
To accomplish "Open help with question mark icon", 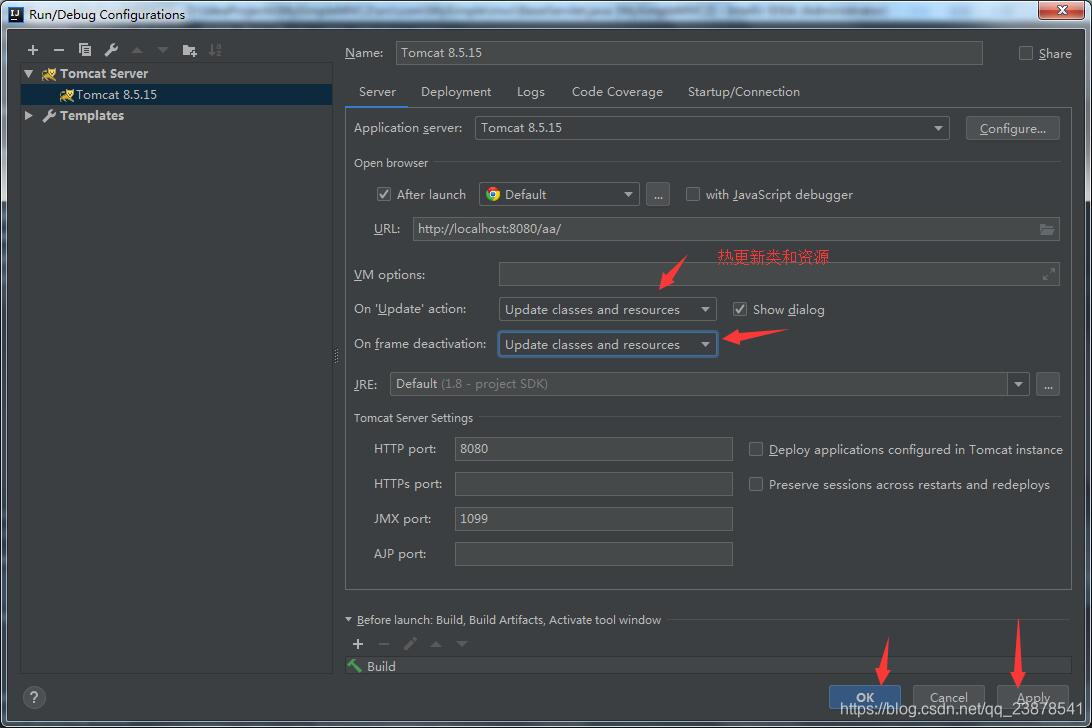I will [x=34, y=697].
